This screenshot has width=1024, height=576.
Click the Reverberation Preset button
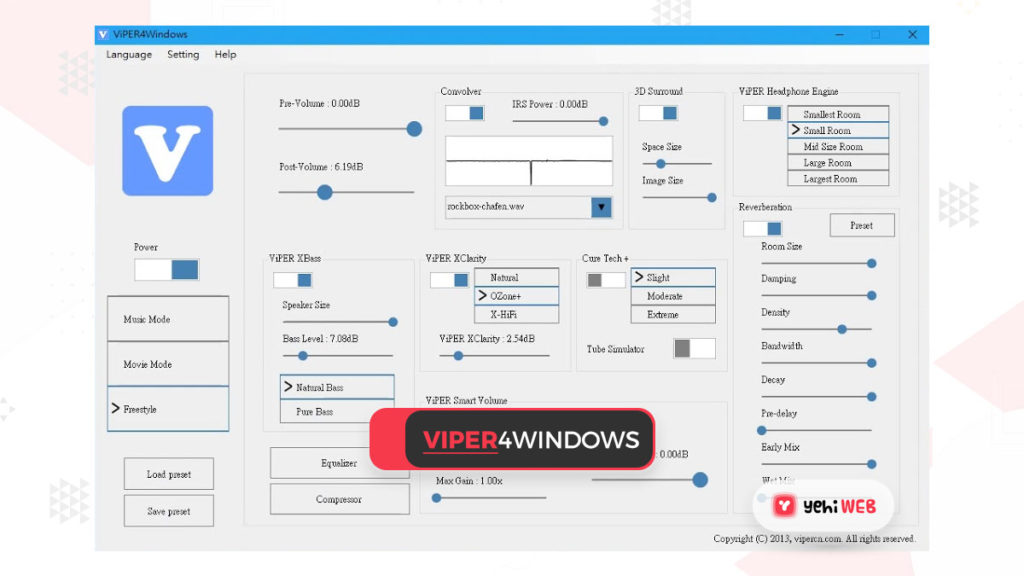(x=861, y=225)
